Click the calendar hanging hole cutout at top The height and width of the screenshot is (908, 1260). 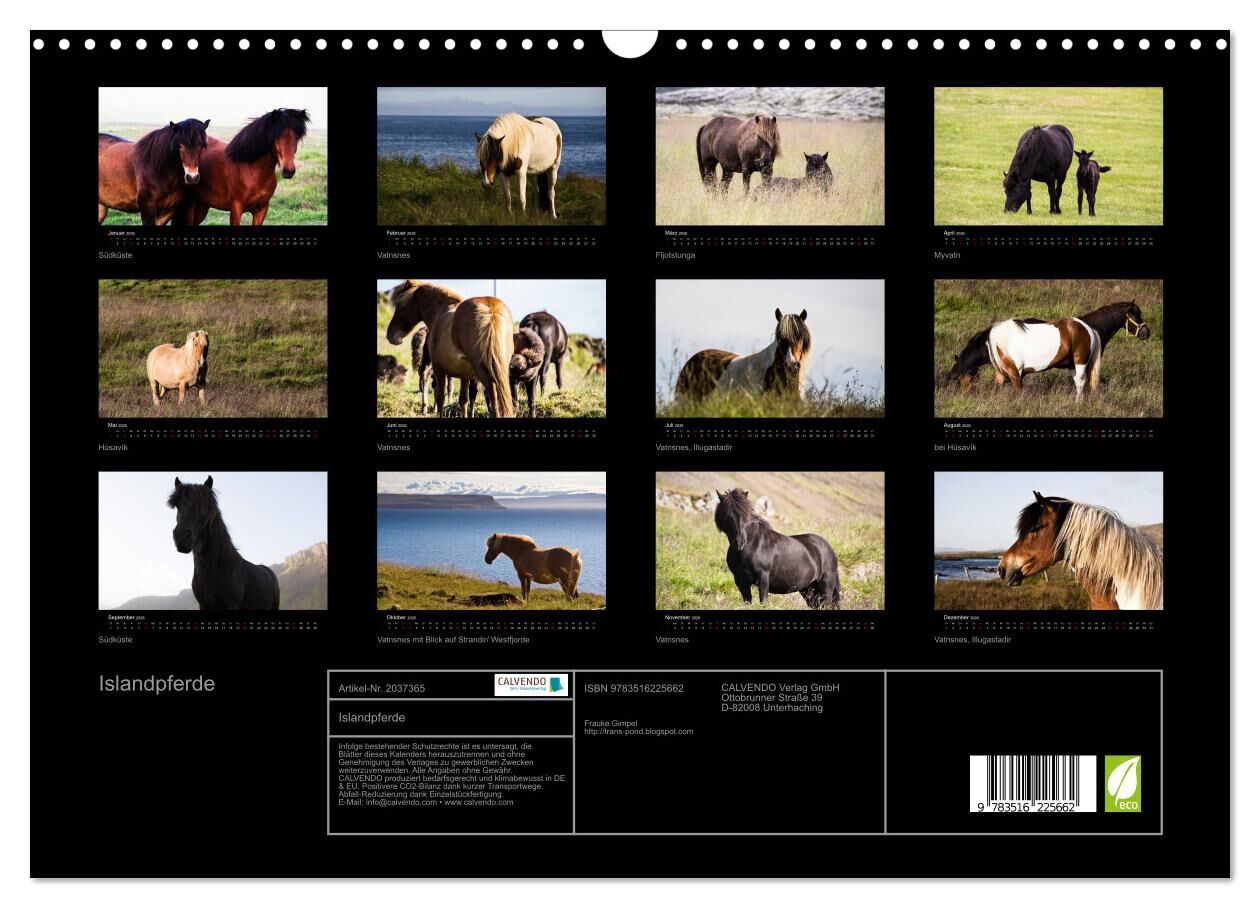(x=630, y=42)
